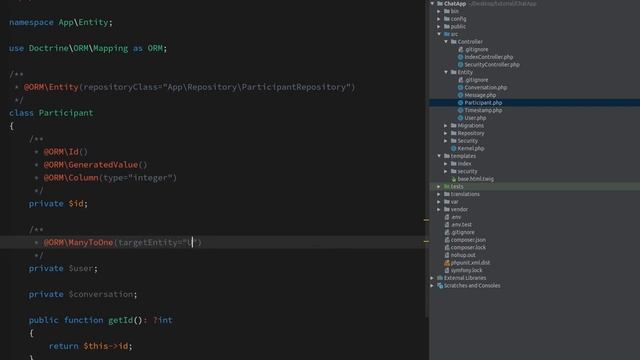Click the composer.json file icon
Screen dimensions: 640x360
(x=447, y=240)
